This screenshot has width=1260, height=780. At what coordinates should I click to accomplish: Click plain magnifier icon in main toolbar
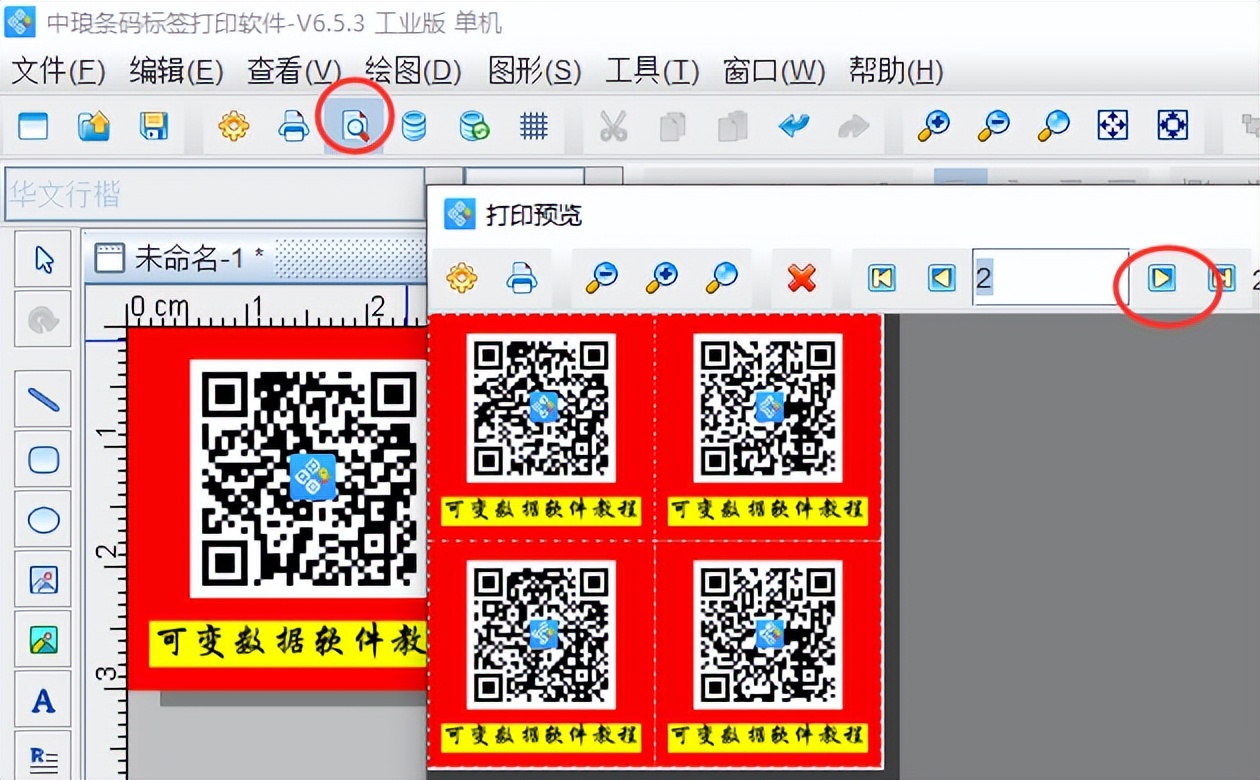pyautogui.click(x=1053, y=126)
